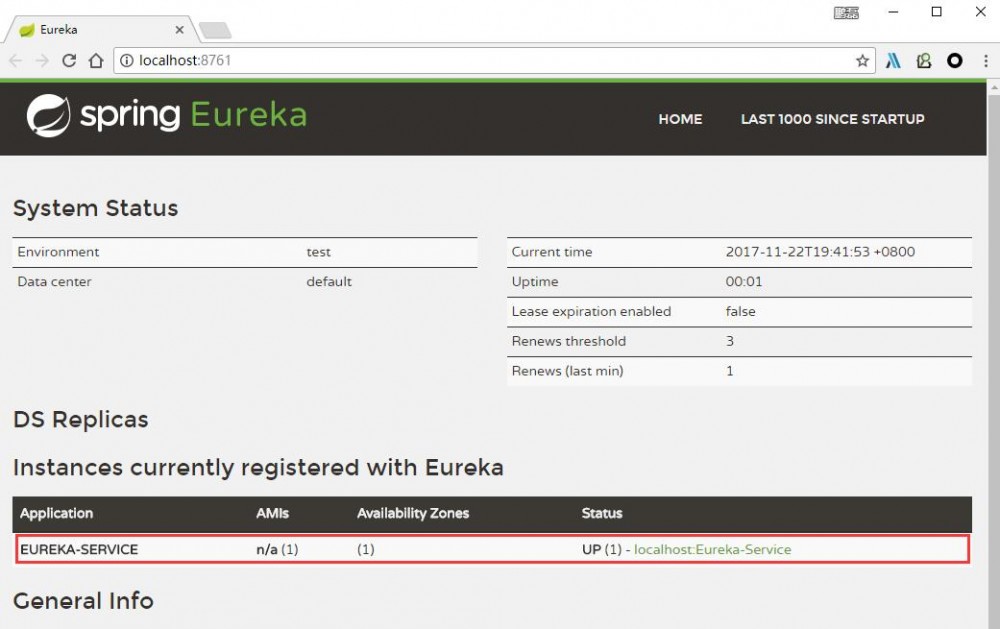Click the UP (1) status text
The width and height of the screenshot is (1000, 629).
[601, 549]
